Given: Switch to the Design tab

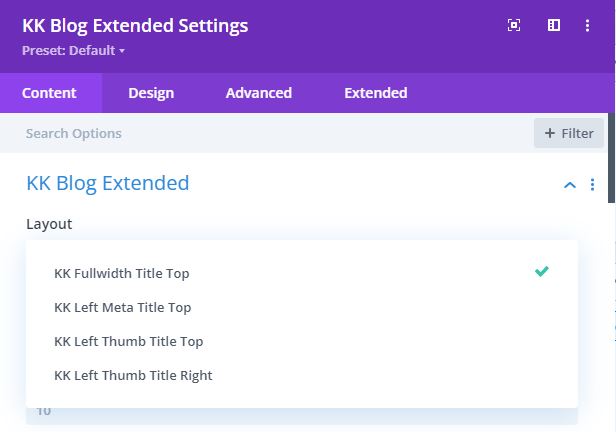Looking at the screenshot, I should tap(151, 93).
